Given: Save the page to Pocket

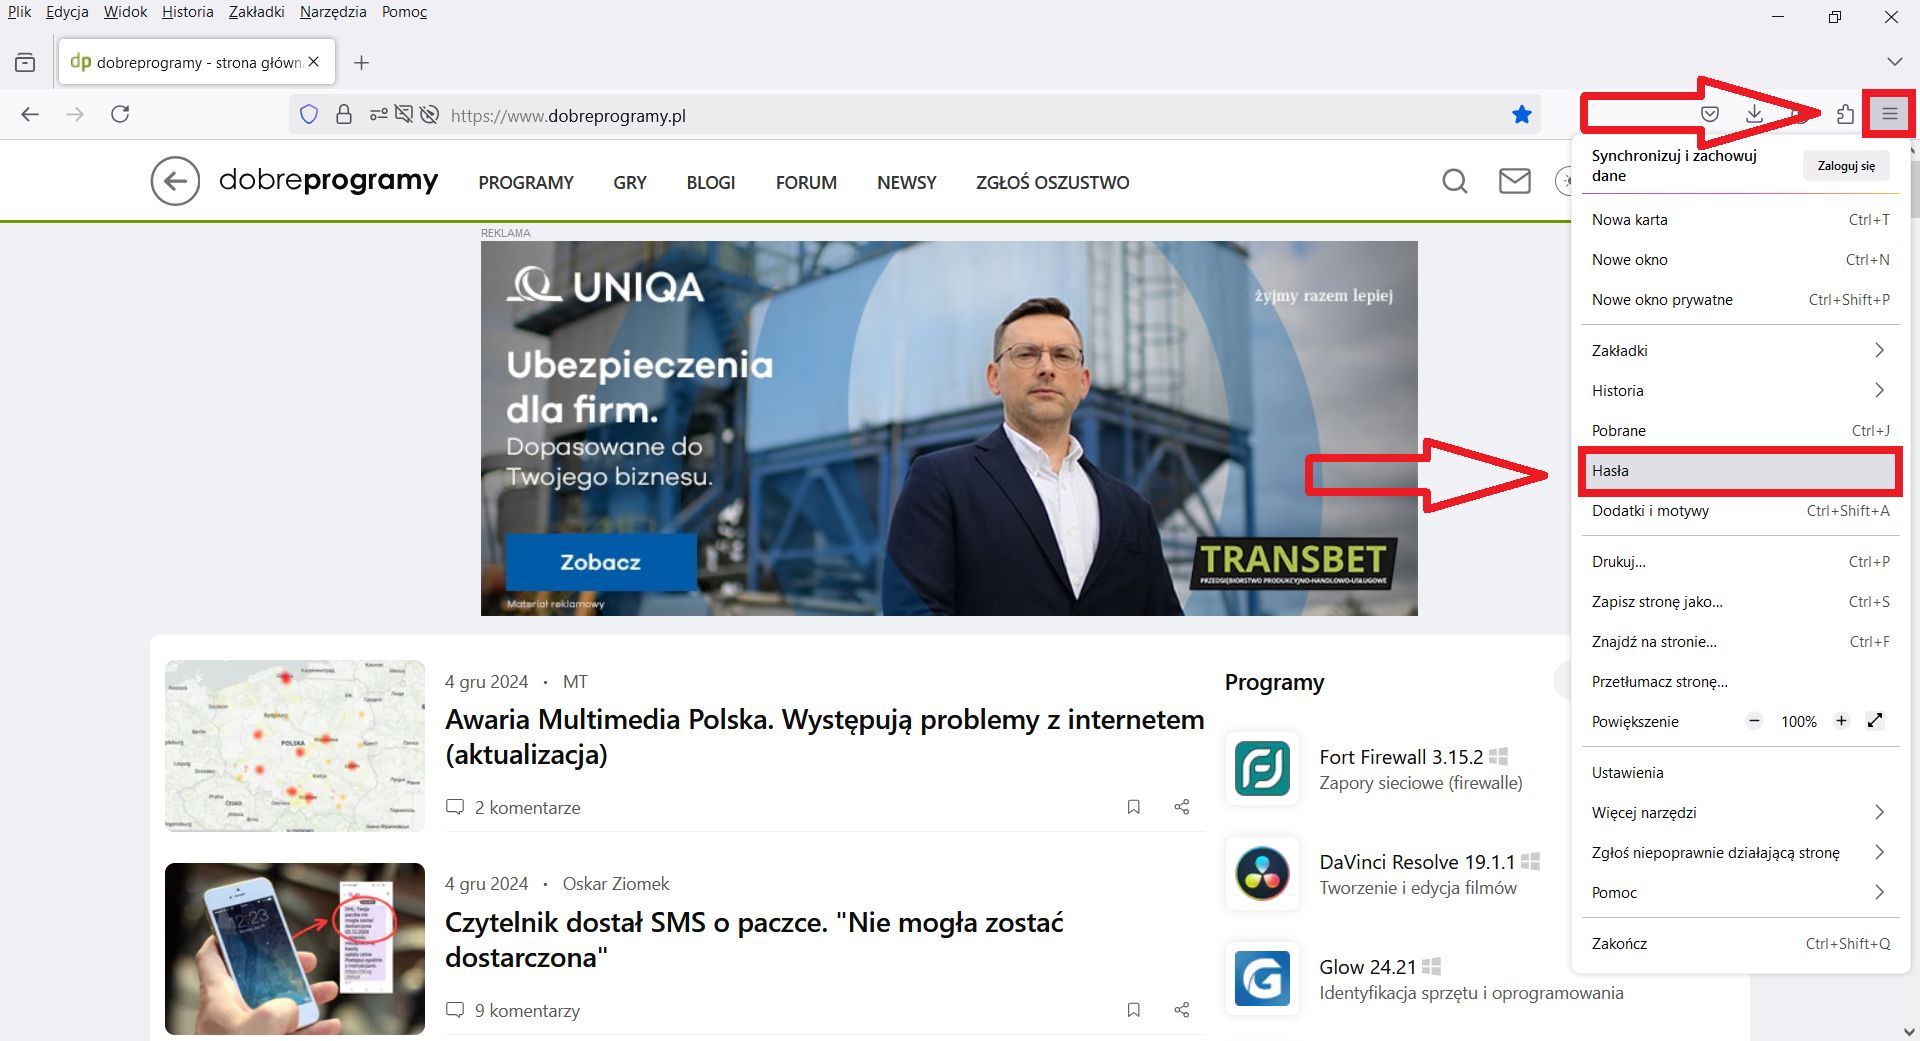Looking at the screenshot, I should 1709,114.
